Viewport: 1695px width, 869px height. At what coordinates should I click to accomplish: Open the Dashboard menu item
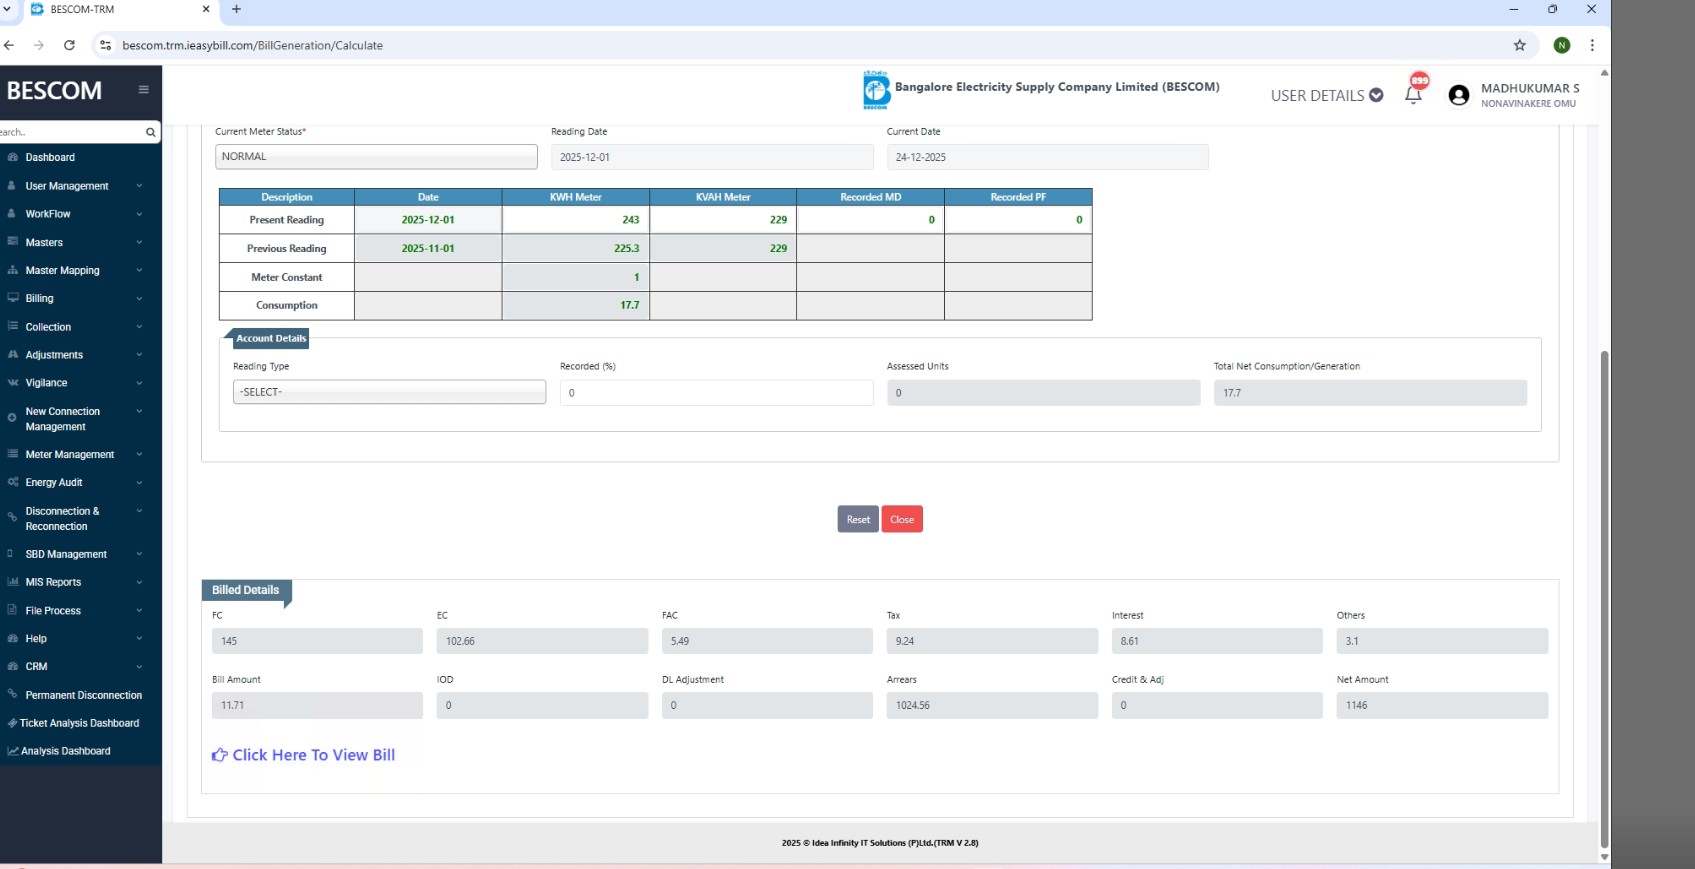[x=50, y=157]
